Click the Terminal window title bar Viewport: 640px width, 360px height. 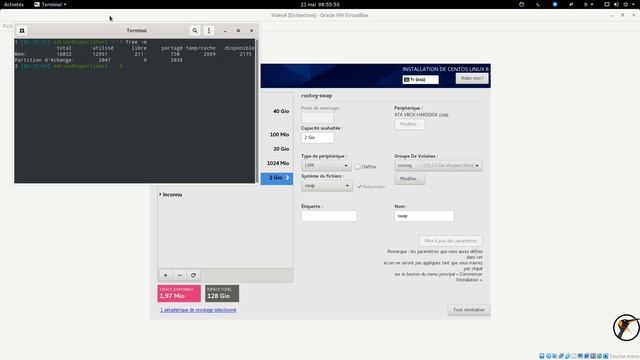[136, 31]
